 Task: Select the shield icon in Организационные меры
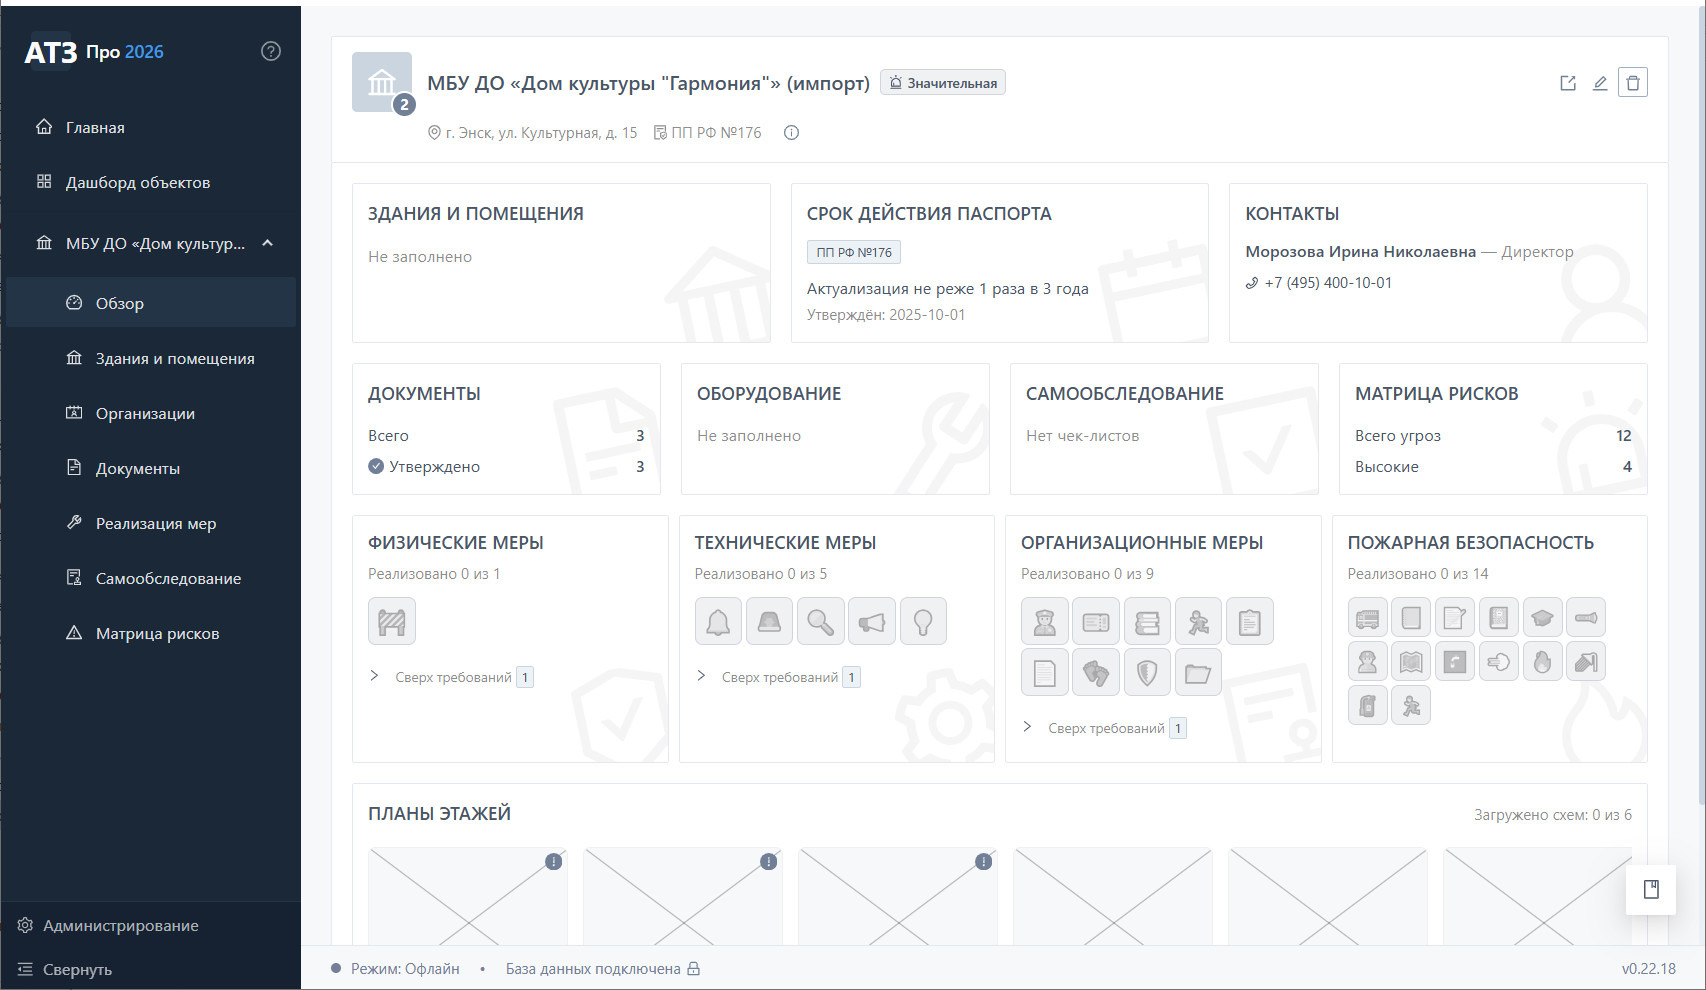point(1147,673)
